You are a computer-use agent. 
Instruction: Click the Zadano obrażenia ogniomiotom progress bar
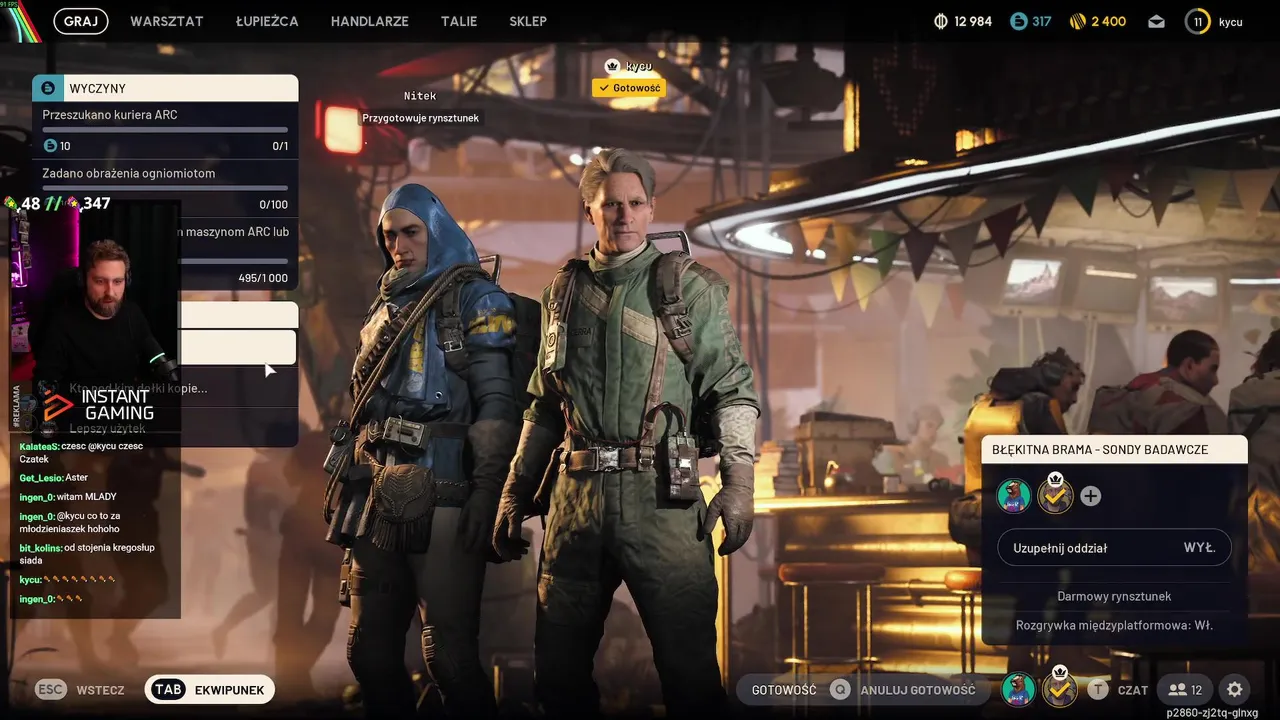click(x=165, y=188)
